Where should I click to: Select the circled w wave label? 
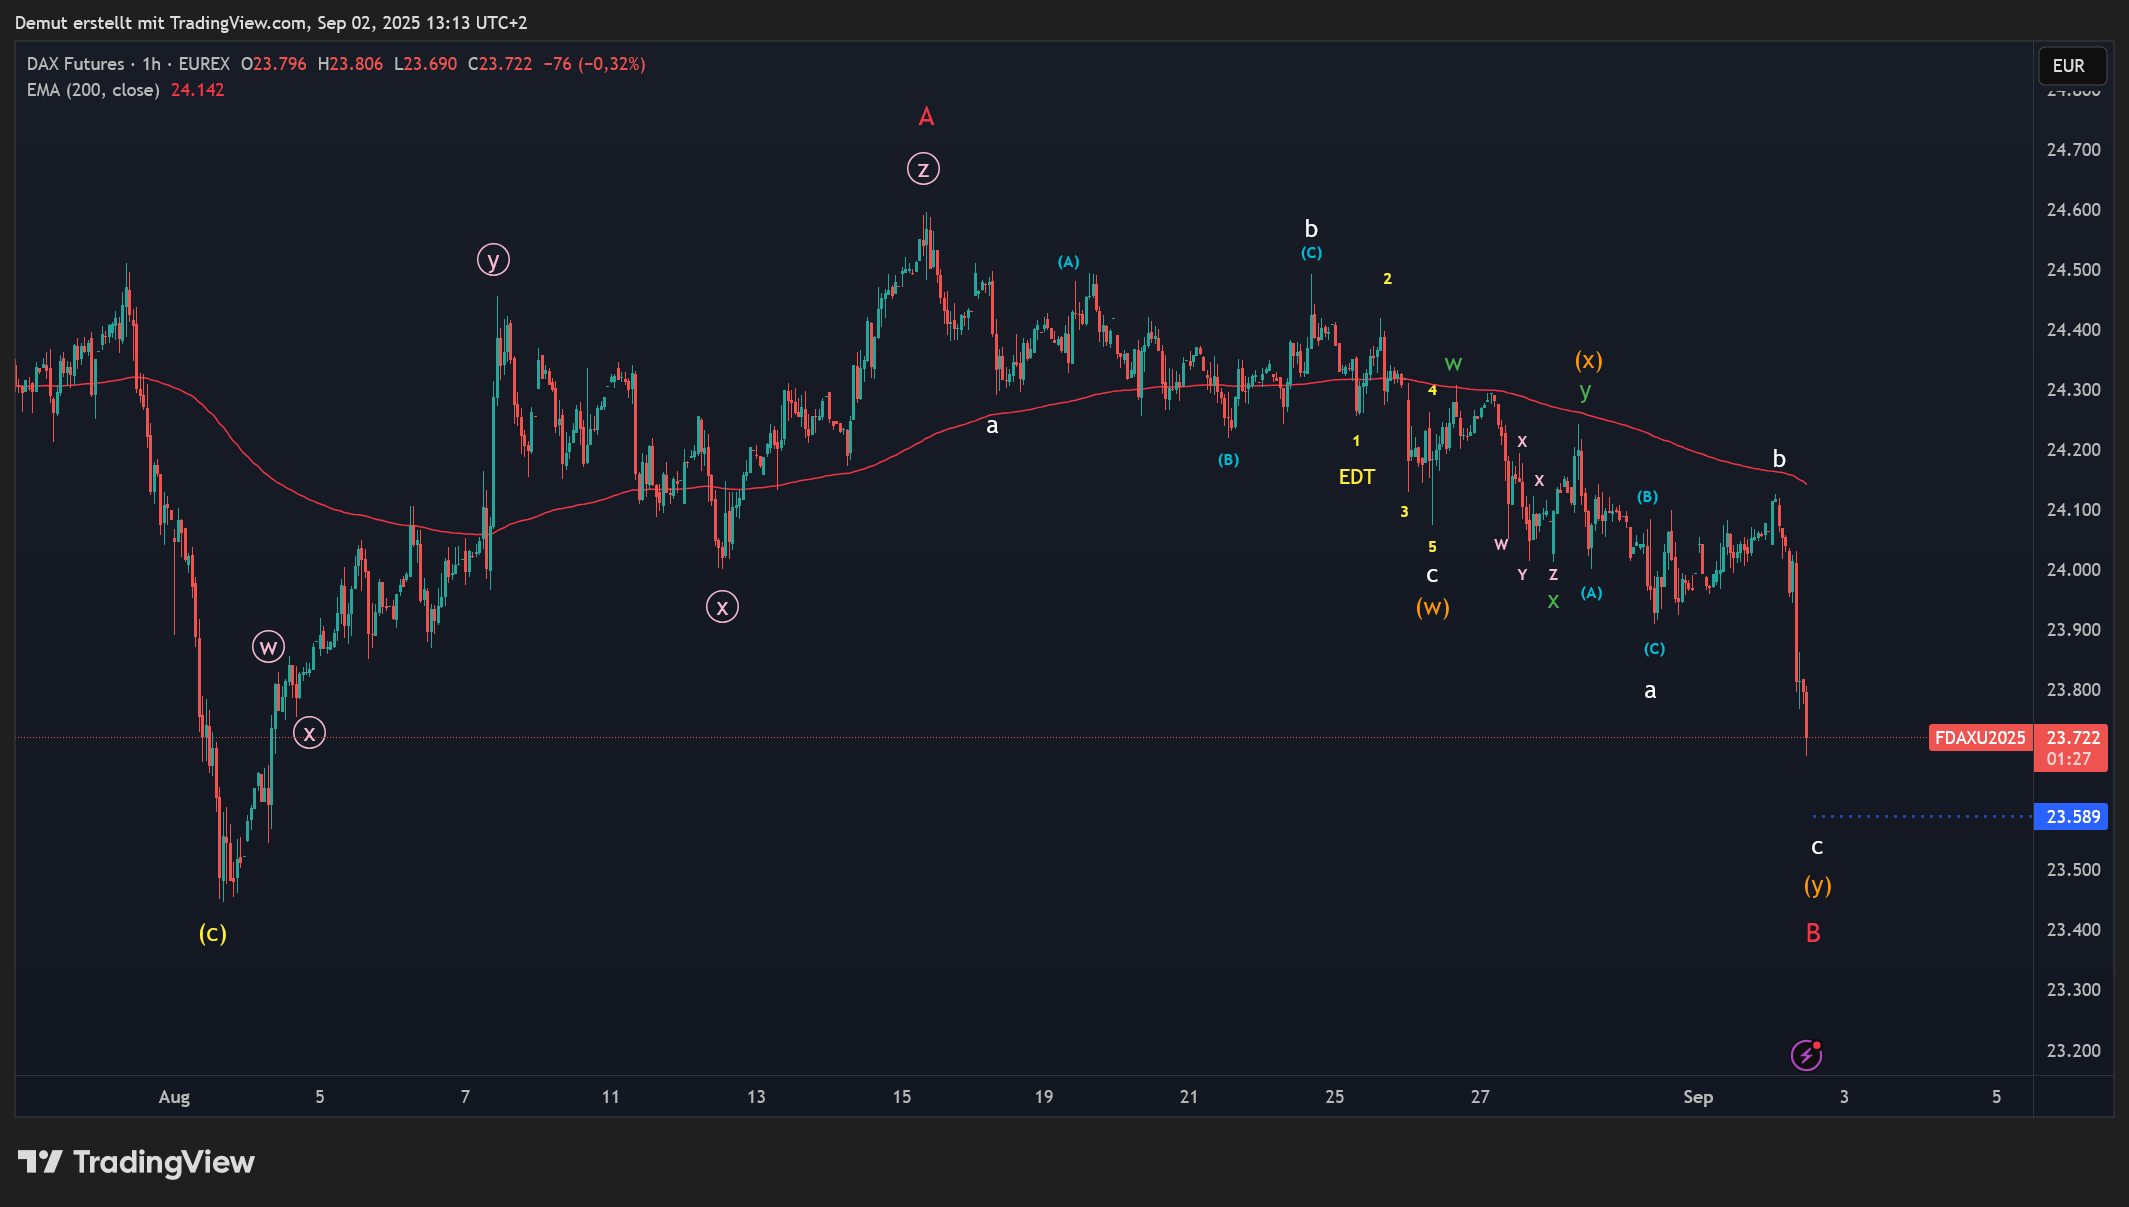[x=268, y=647]
